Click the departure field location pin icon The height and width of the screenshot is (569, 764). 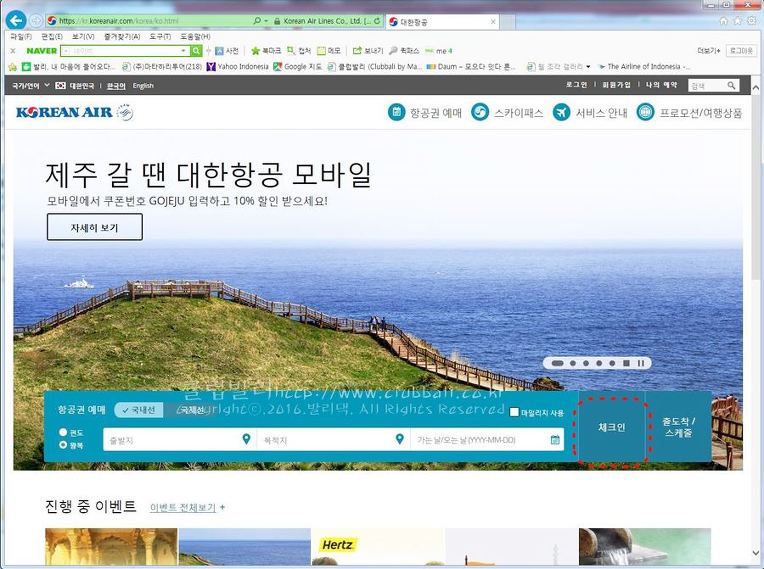(x=246, y=439)
